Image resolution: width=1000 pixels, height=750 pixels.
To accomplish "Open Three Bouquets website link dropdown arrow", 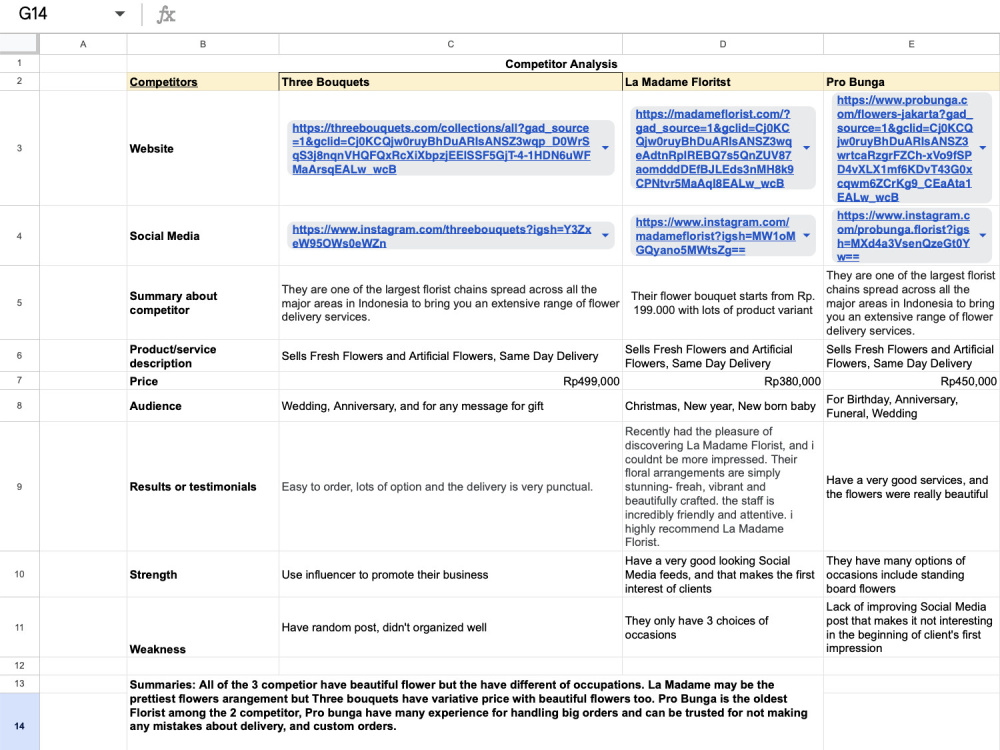I will [x=605, y=148].
